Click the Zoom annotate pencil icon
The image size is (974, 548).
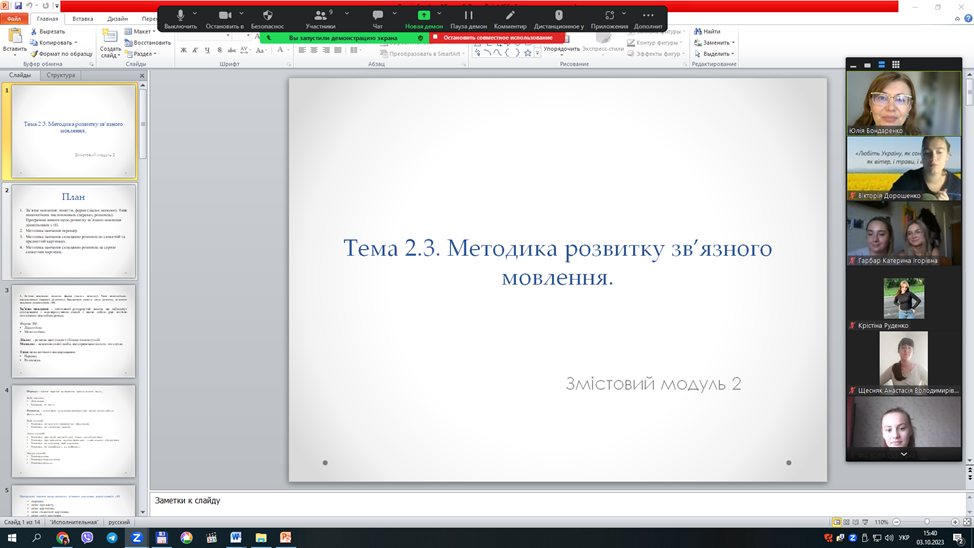pyautogui.click(x=510, y=17)
